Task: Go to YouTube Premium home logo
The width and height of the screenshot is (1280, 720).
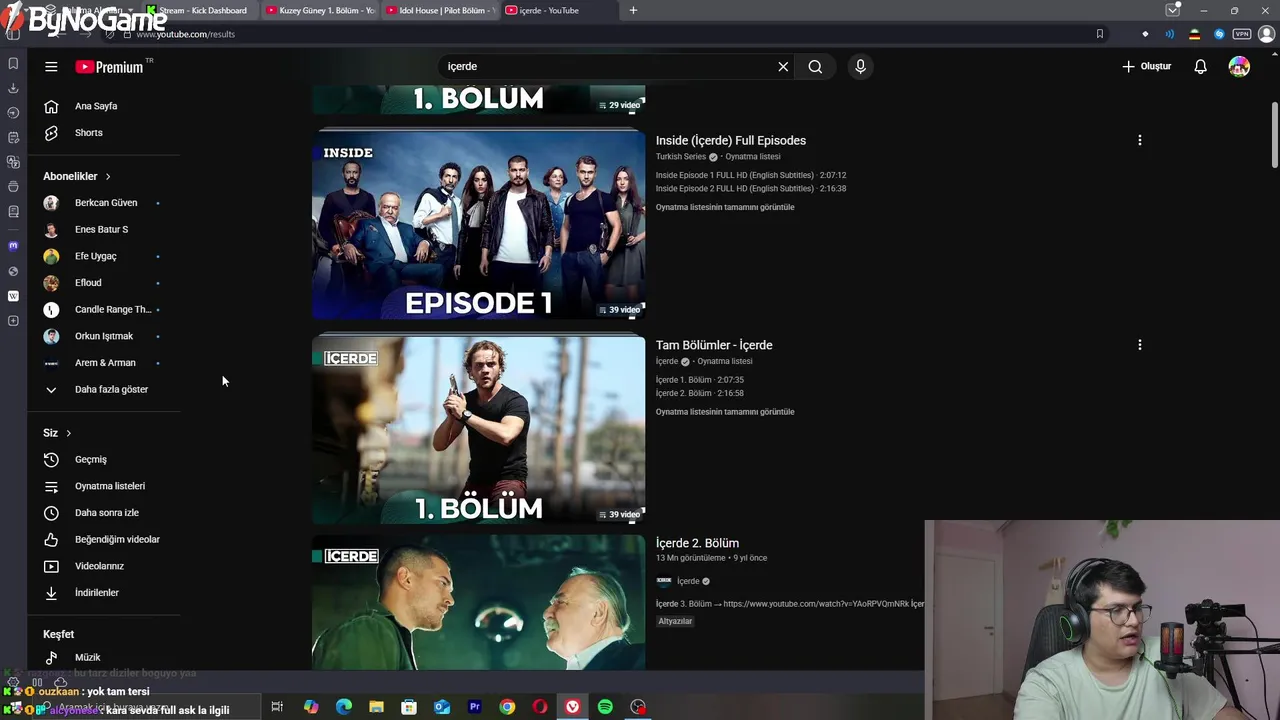Action: coord(109,67)
